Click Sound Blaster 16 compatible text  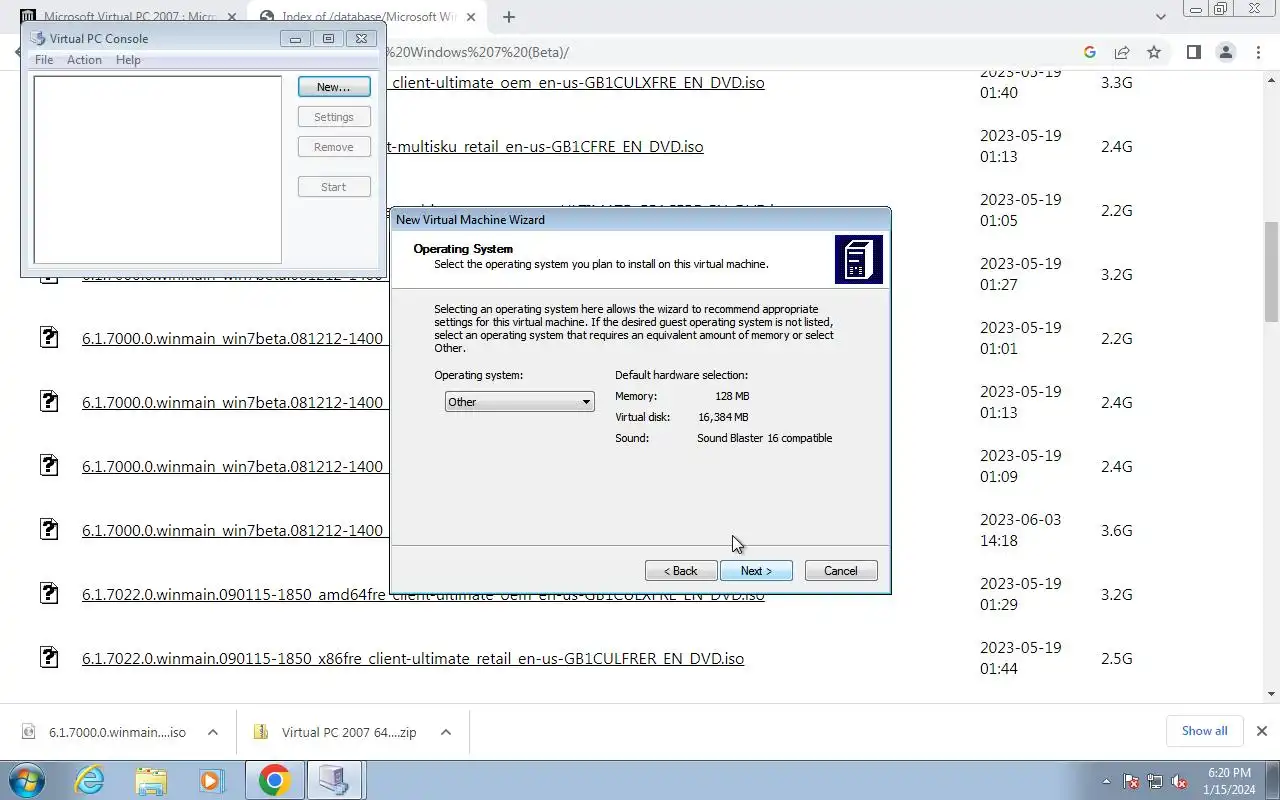tap(764, 438)
